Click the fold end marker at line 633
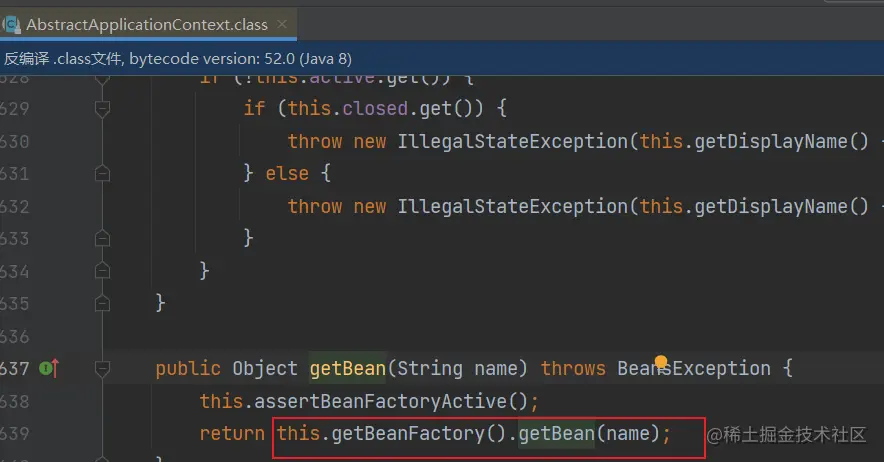Screen dimensions: 884x462 (102, 238)
